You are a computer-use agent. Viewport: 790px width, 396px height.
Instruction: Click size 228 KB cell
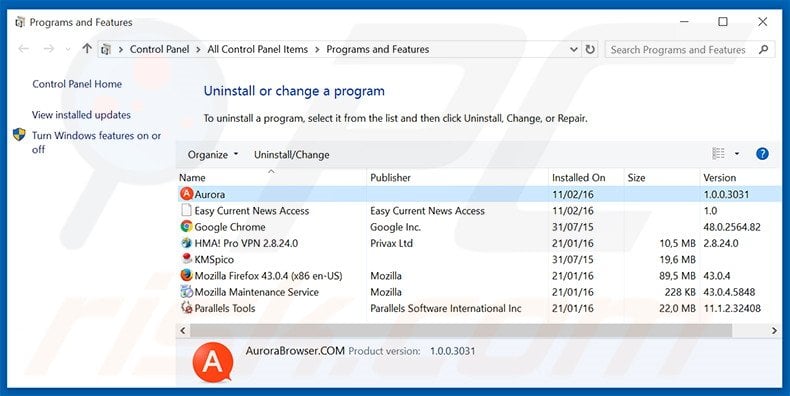click(x=680, y=292)
